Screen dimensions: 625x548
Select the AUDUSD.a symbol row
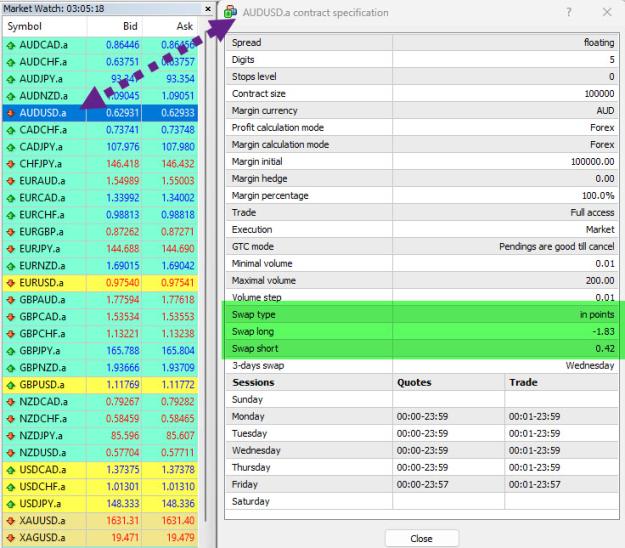point(100,113)
